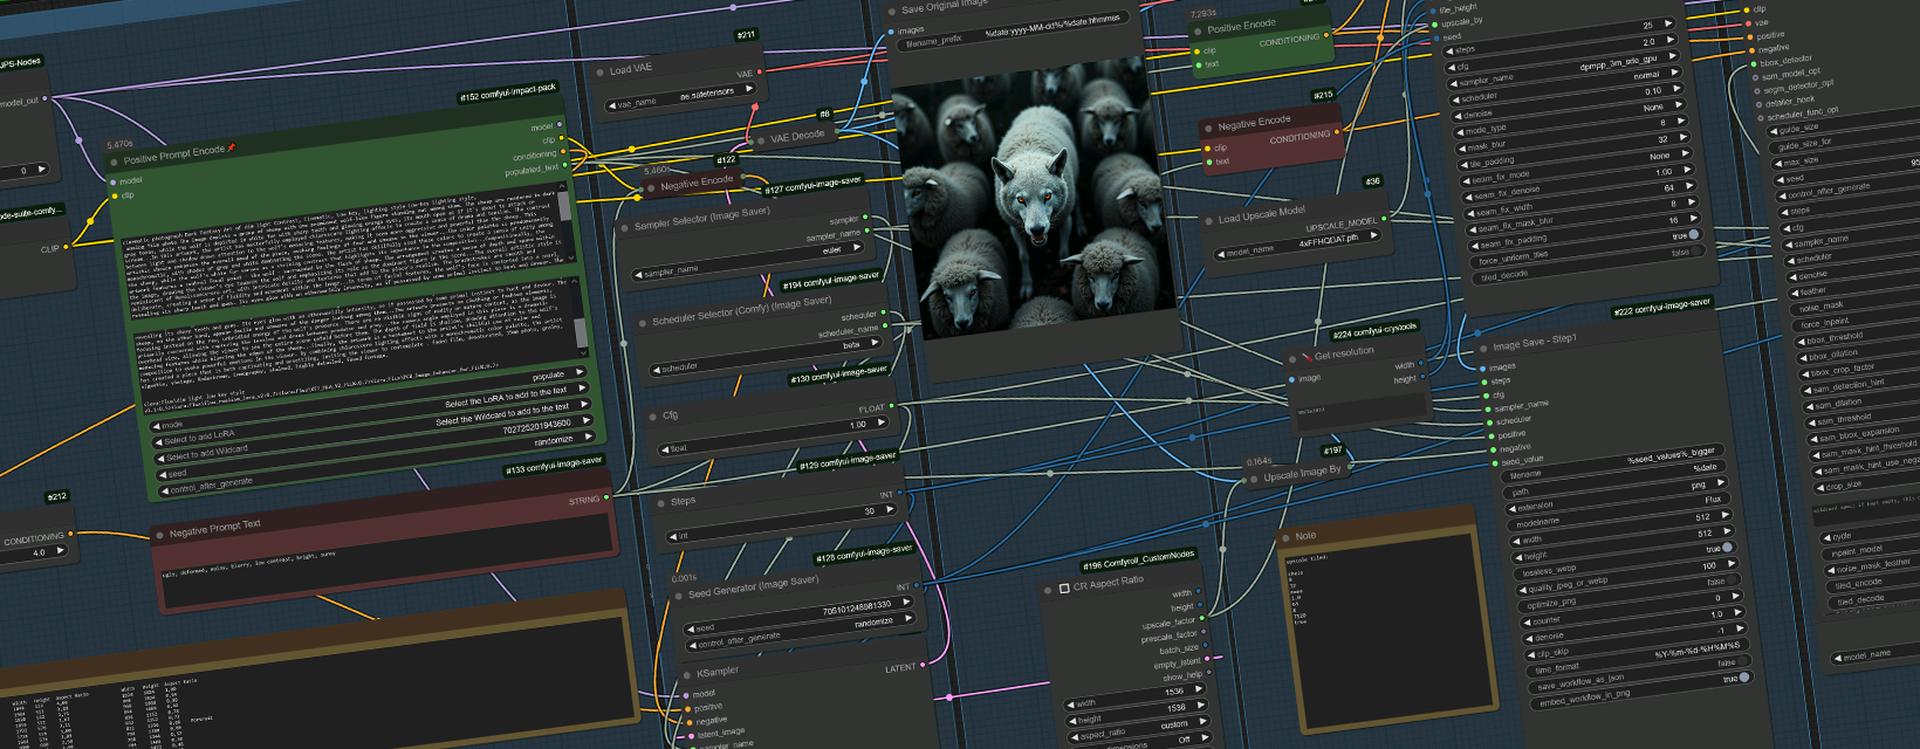Collapse the Seed Generator (Image Saver) node dot
1920x749 pixels.
click(x=678, y=597)
